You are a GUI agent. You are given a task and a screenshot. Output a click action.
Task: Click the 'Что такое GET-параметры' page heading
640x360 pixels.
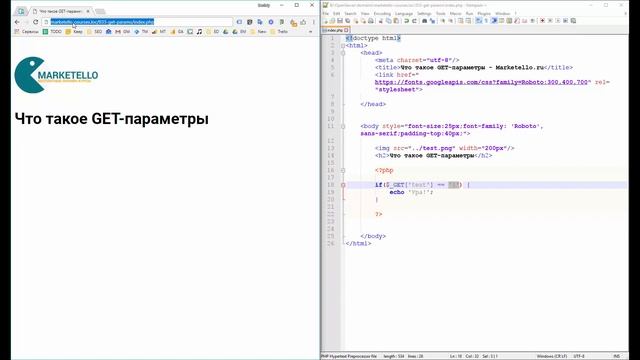[x=111, y=119]
